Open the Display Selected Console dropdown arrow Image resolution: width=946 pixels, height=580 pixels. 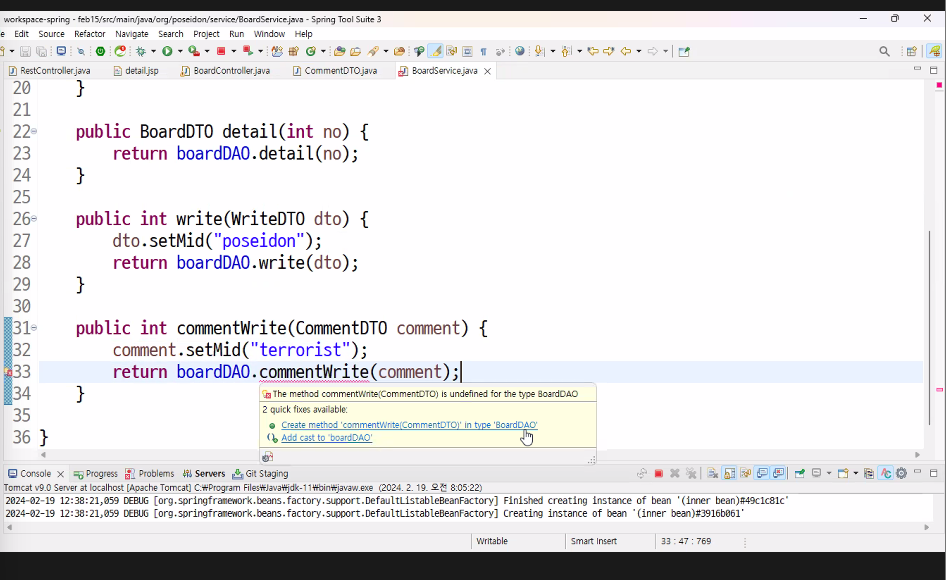point(829,473)
